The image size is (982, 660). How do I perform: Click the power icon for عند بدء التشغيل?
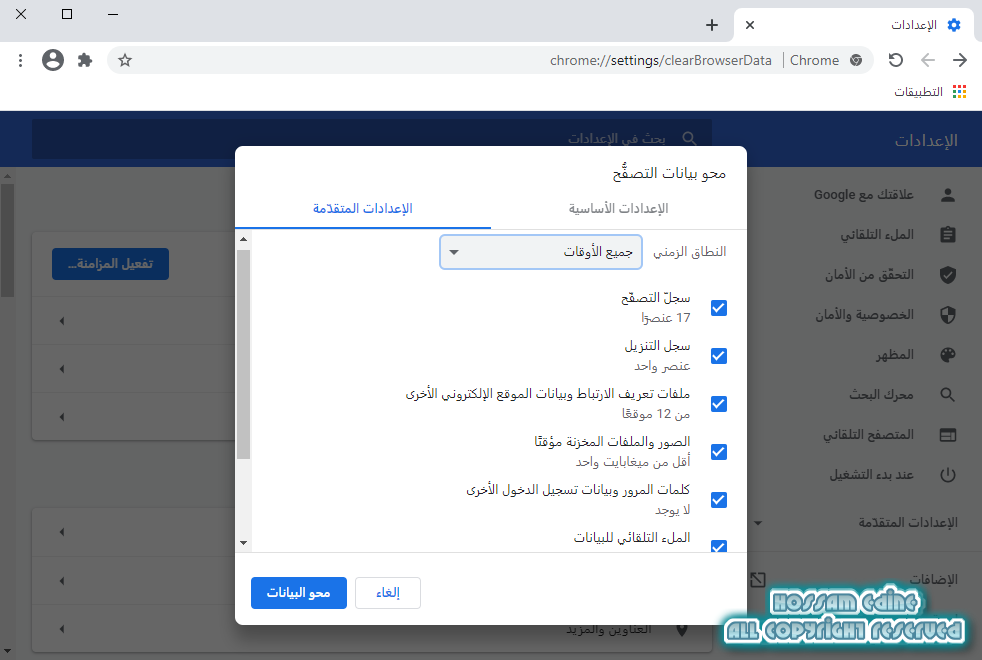point(948,475)
